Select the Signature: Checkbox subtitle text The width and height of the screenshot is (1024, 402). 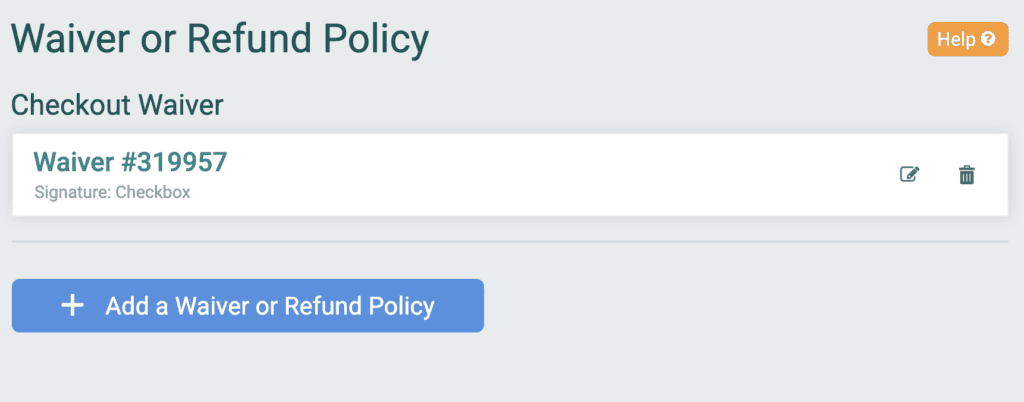[112, 193]
